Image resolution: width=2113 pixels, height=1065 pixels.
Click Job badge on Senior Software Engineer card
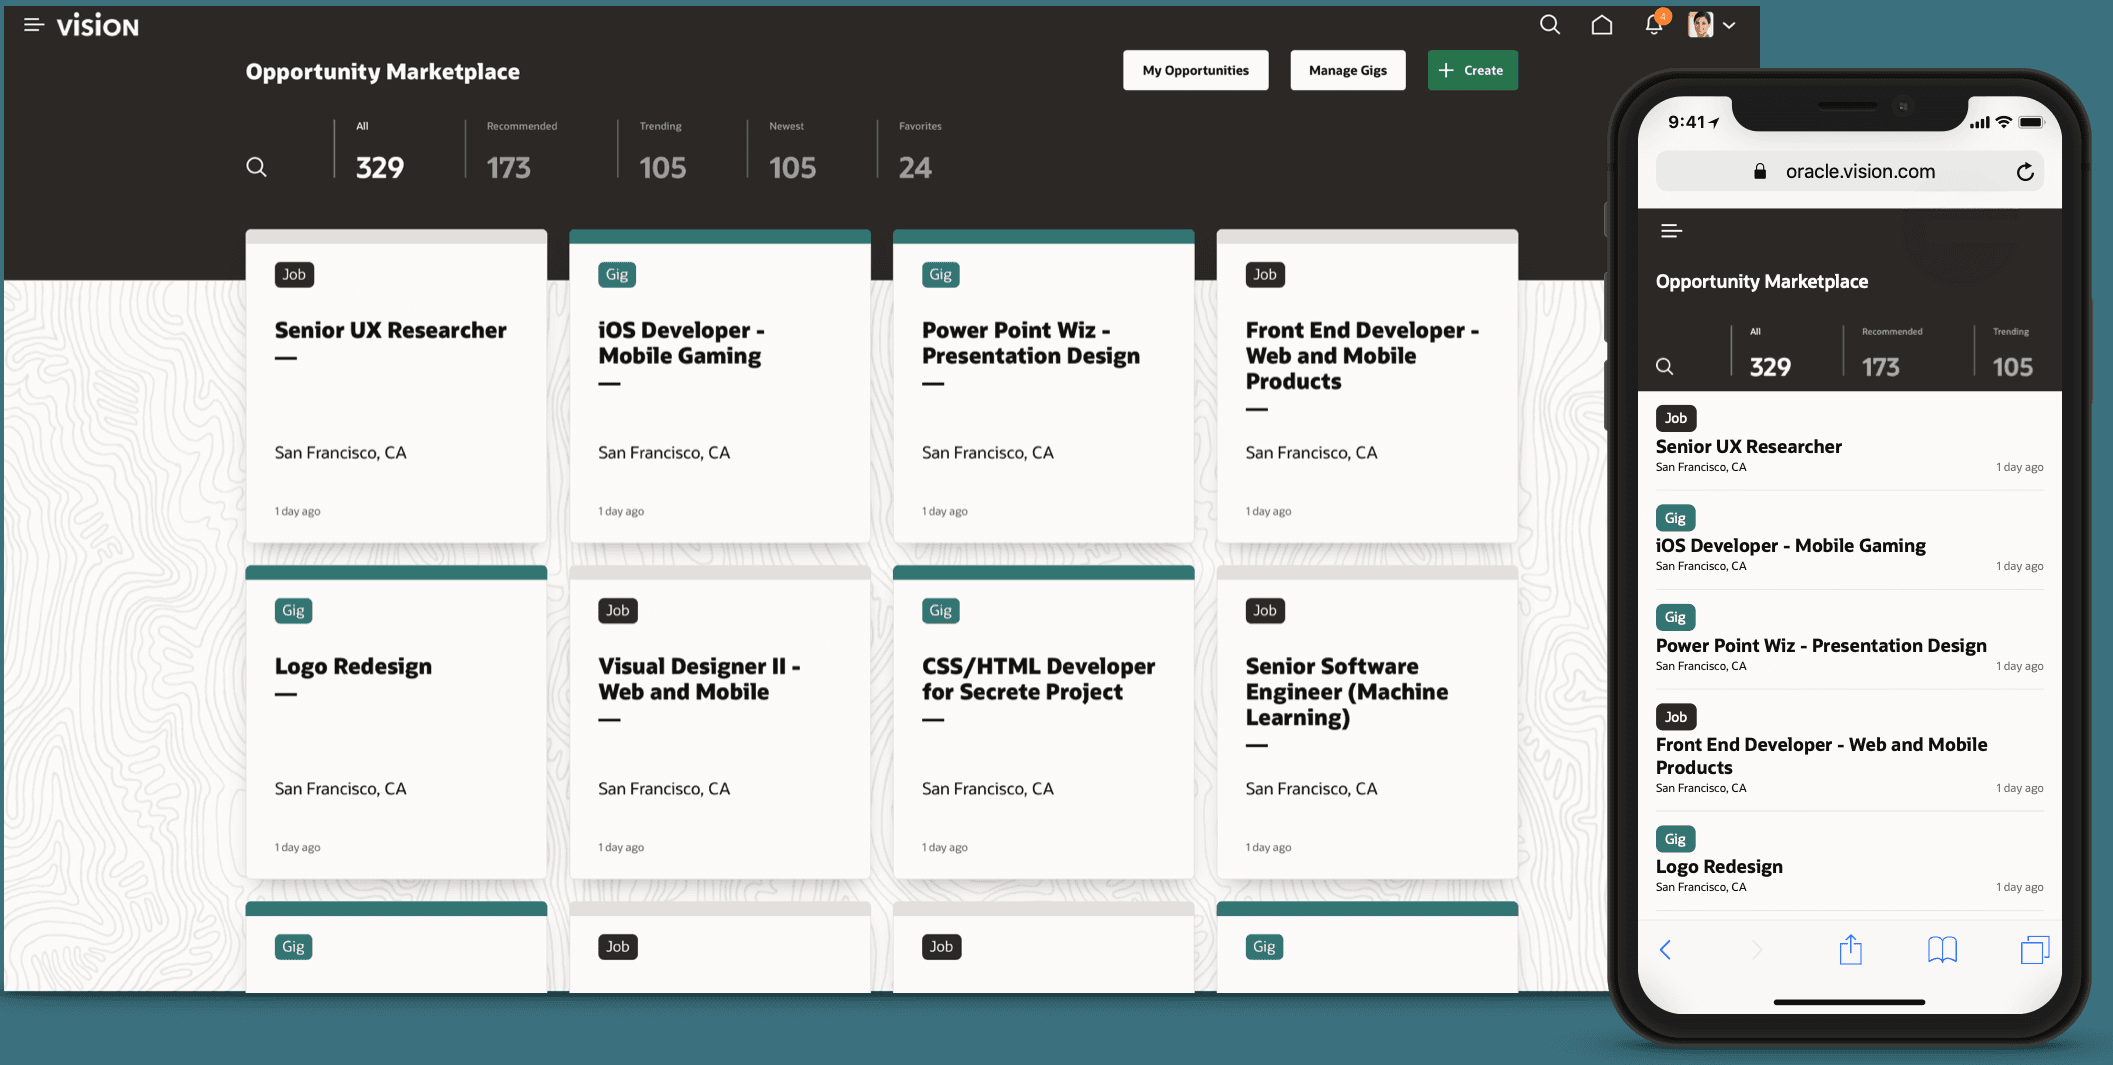point(1265,611)
